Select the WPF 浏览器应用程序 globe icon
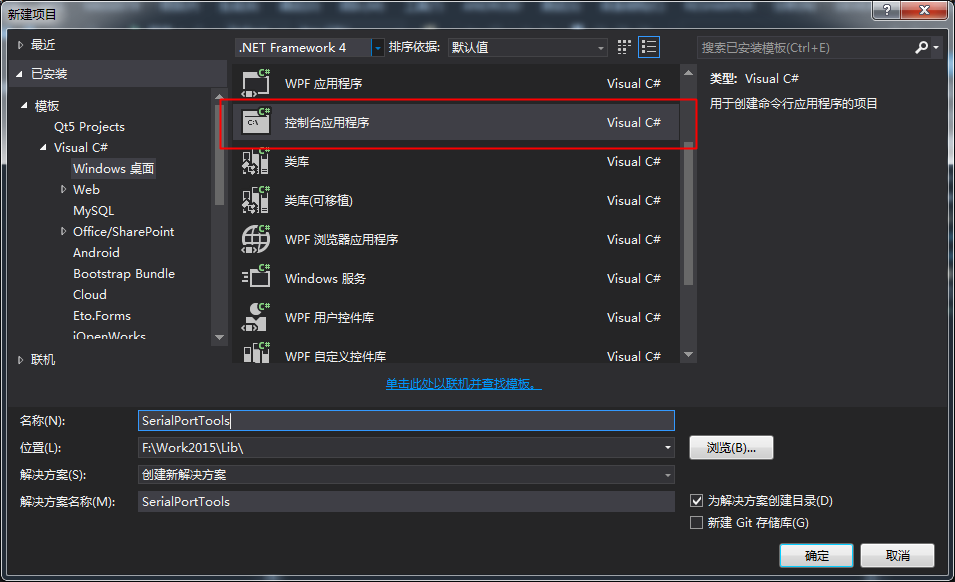This screenshot has height=582, width=955. tap(256, 239)
